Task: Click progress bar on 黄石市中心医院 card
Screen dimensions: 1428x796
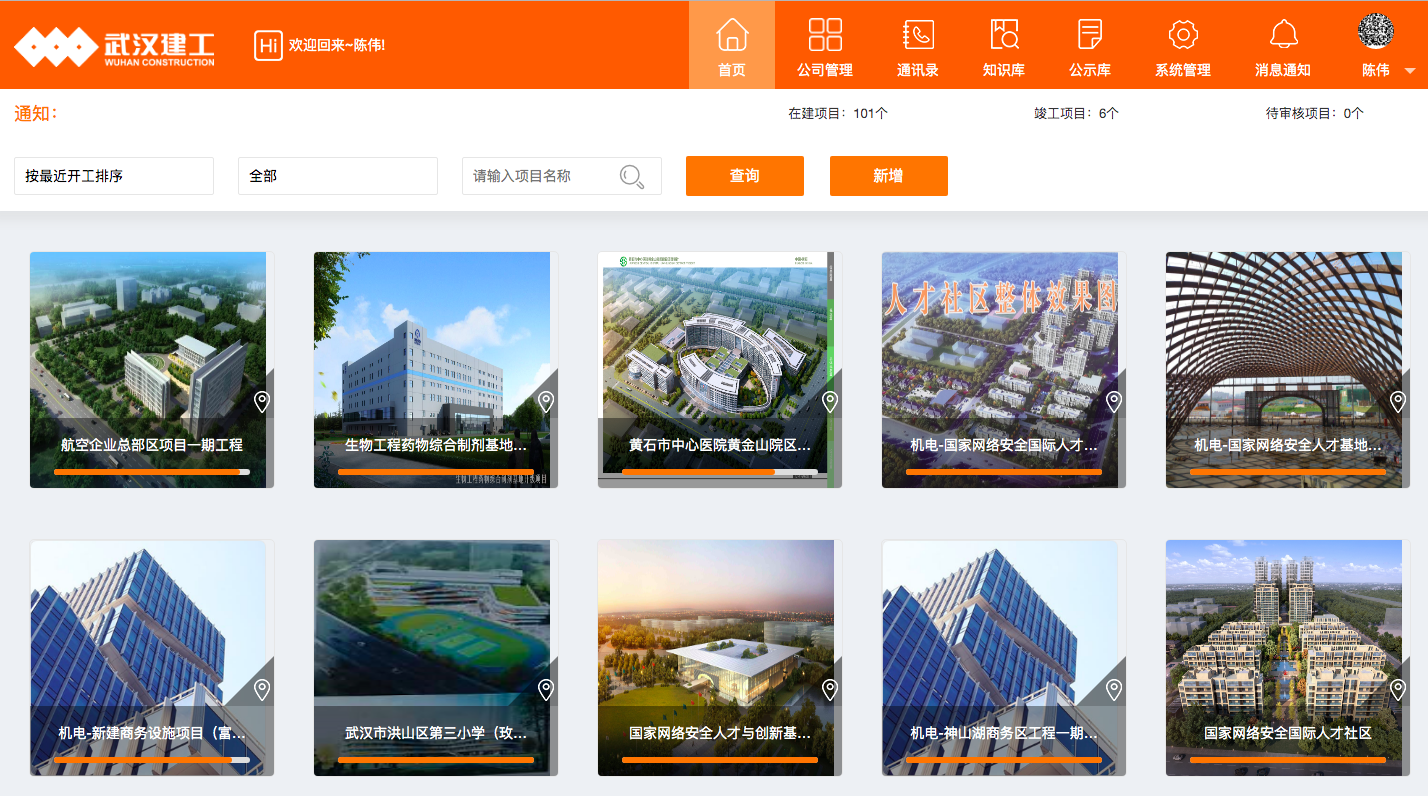Action: point(720,471)
